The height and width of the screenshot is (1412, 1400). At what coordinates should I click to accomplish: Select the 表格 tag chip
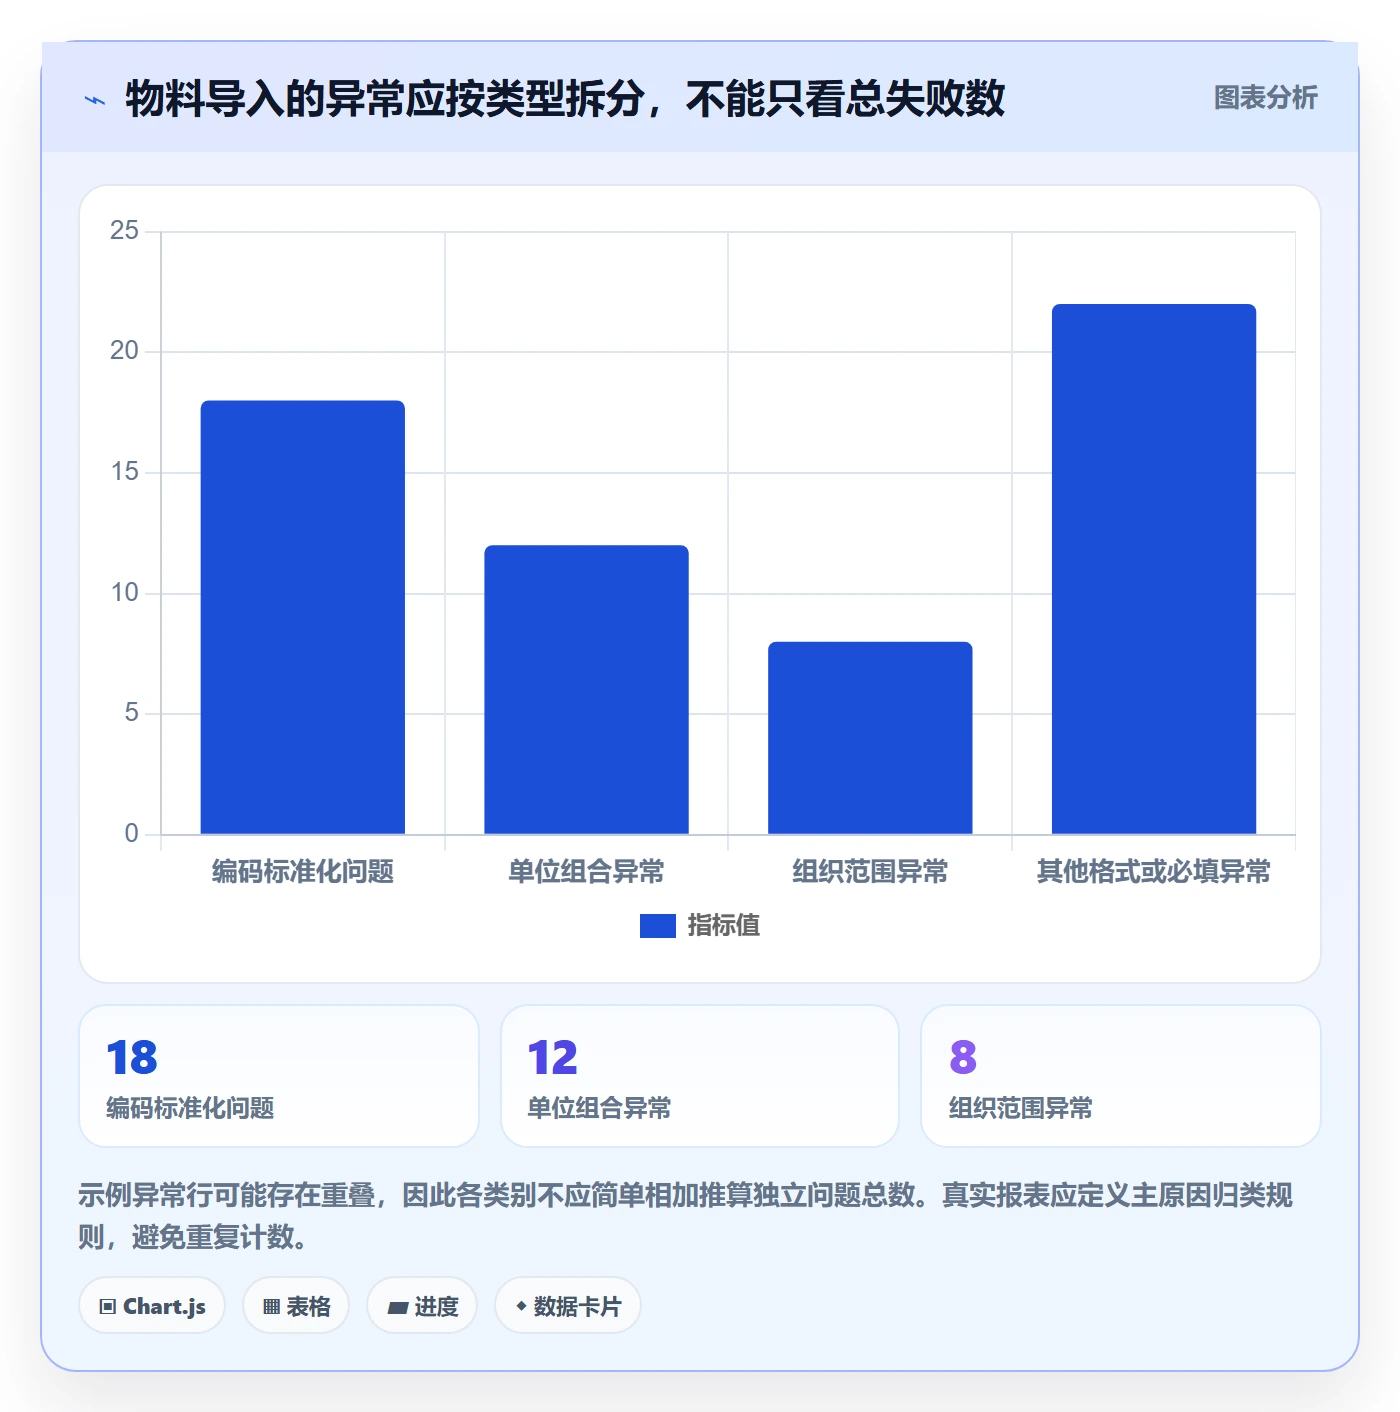[296, 1306]
